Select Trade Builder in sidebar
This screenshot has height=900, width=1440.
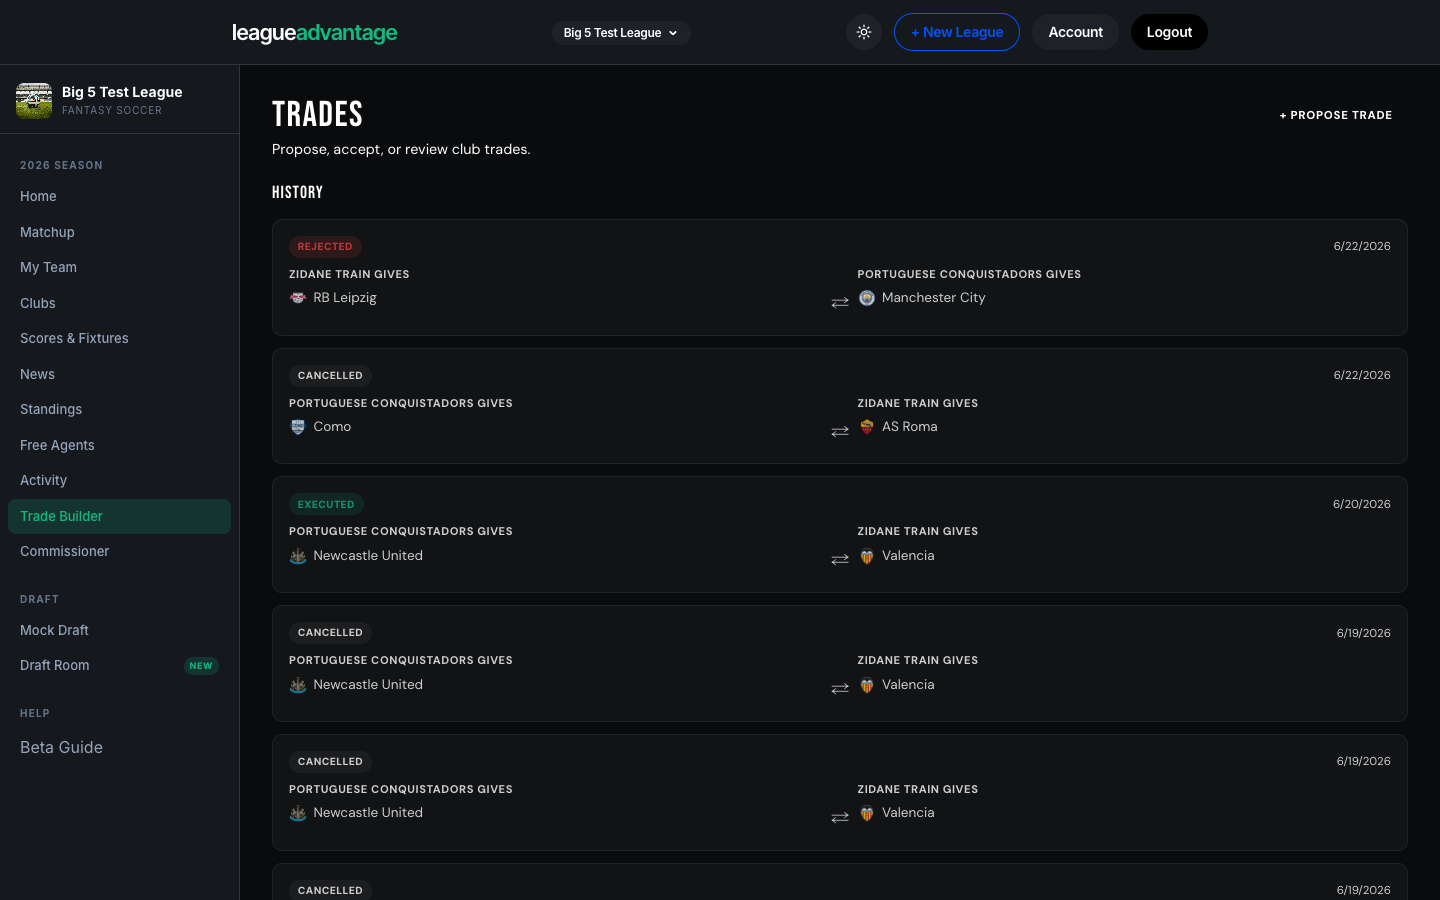pos(119,516)
